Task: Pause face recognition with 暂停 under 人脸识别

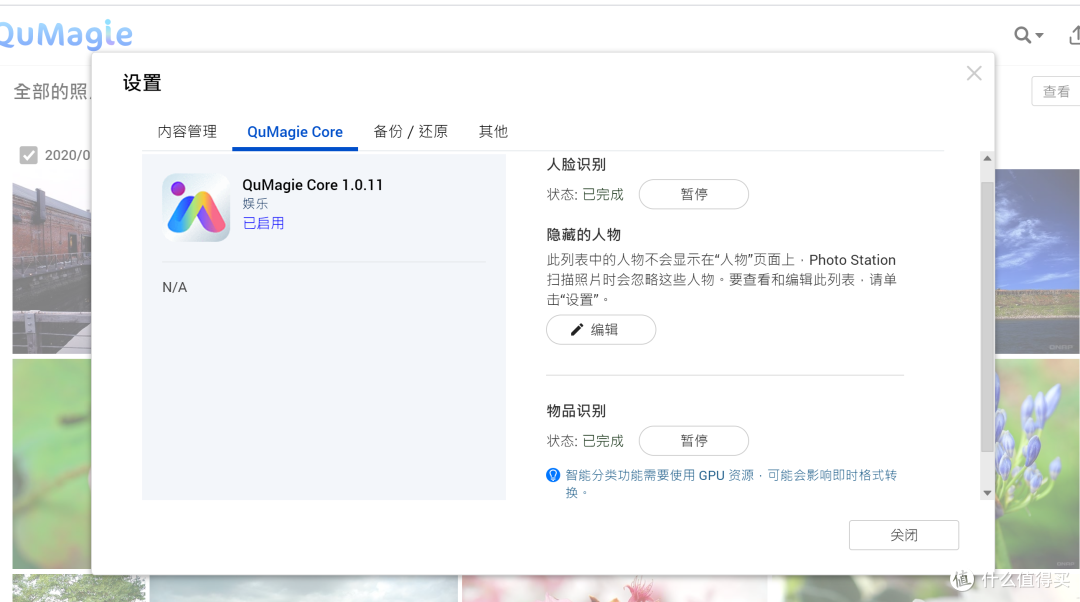Action: [694, 194]
